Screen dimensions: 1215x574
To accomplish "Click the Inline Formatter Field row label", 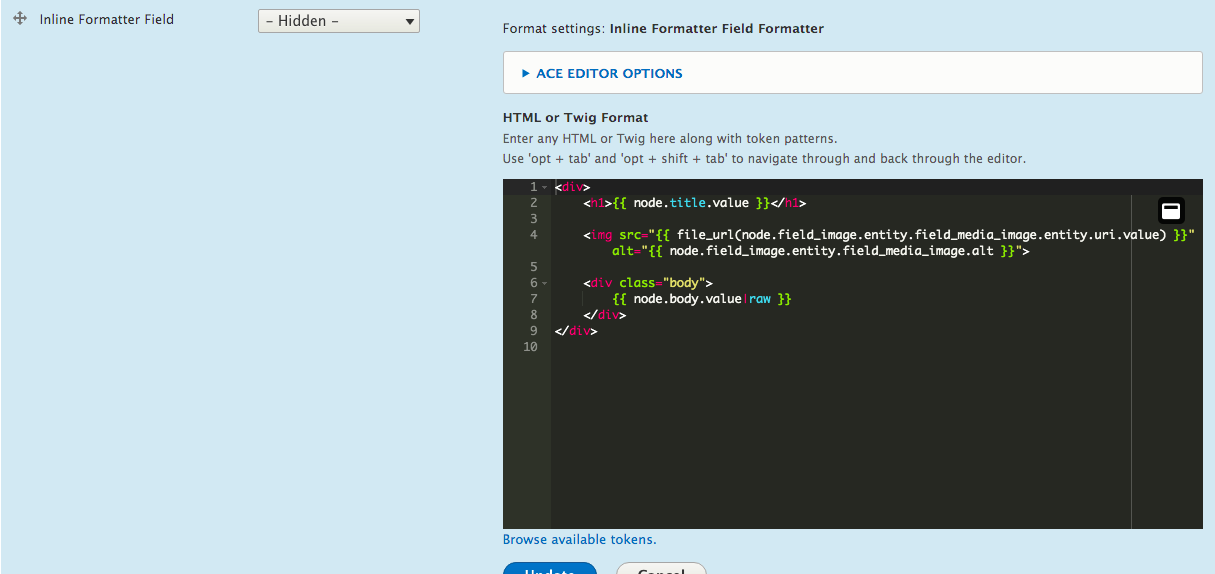I will pos(106,19).
